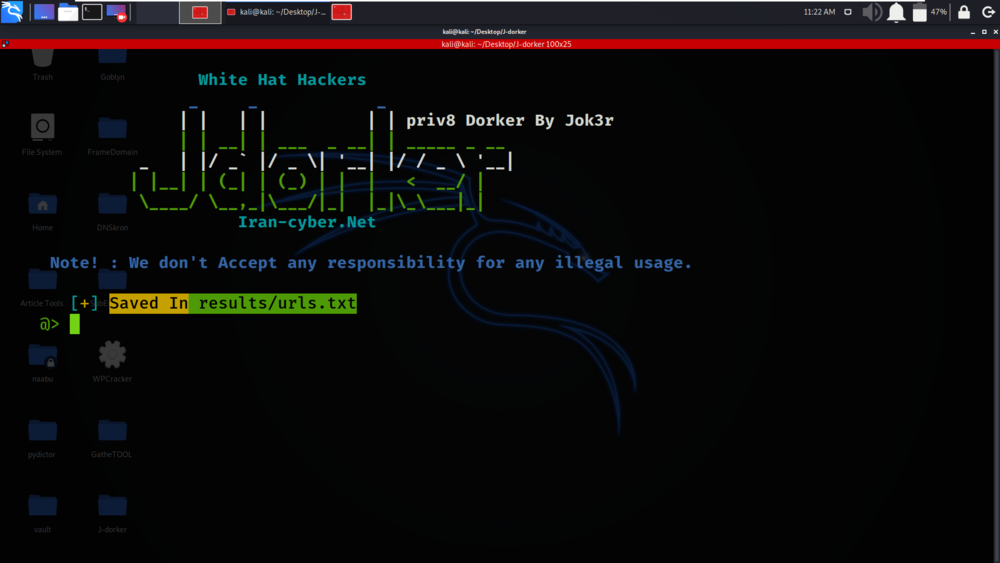
Task: Maximize the J-dorker terminal window
Action: pos(984,32)
